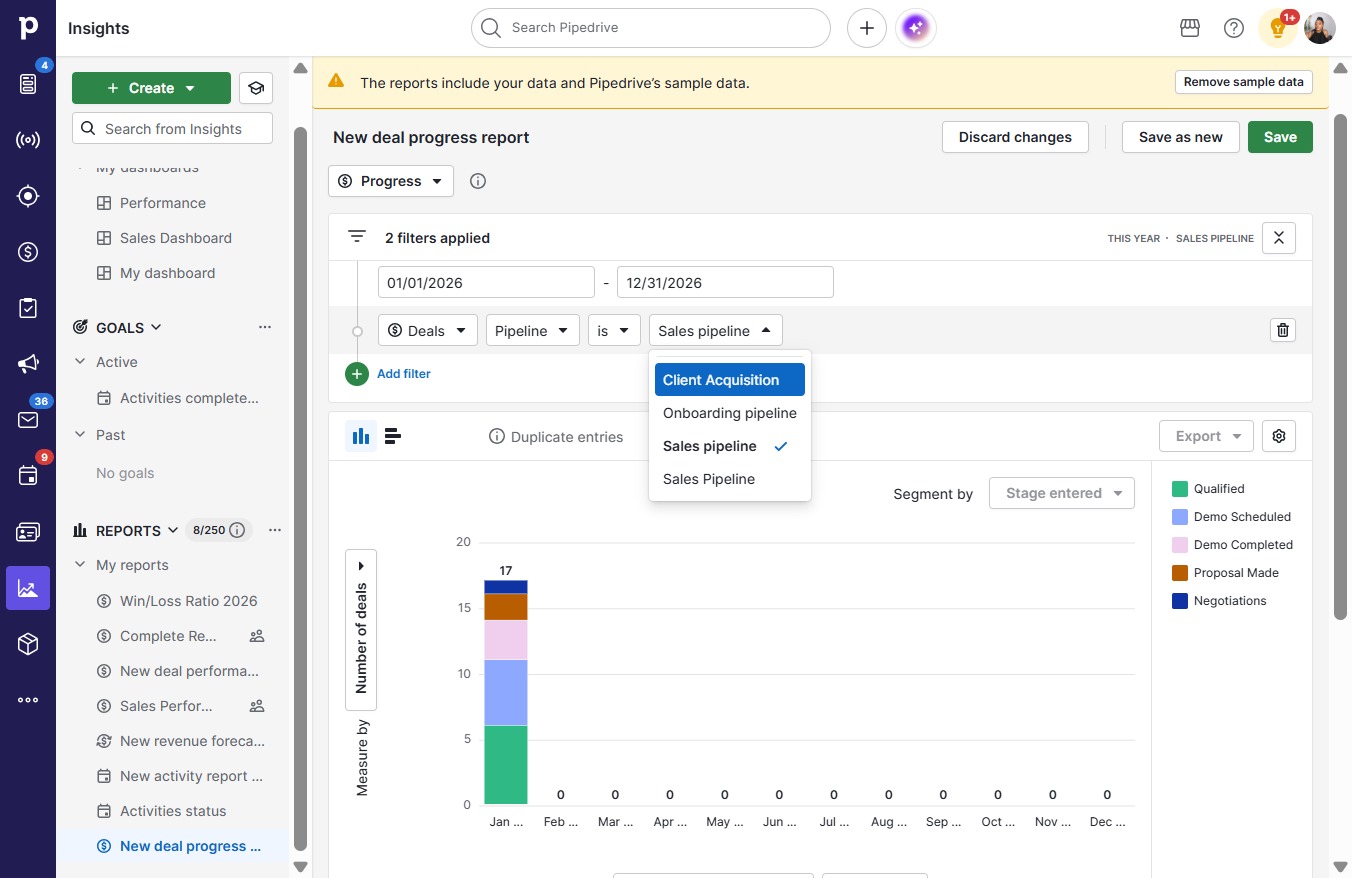Screen dimensions: 1352x878
Task: Open the Sales Dashboard link
Action: [175, 238]
